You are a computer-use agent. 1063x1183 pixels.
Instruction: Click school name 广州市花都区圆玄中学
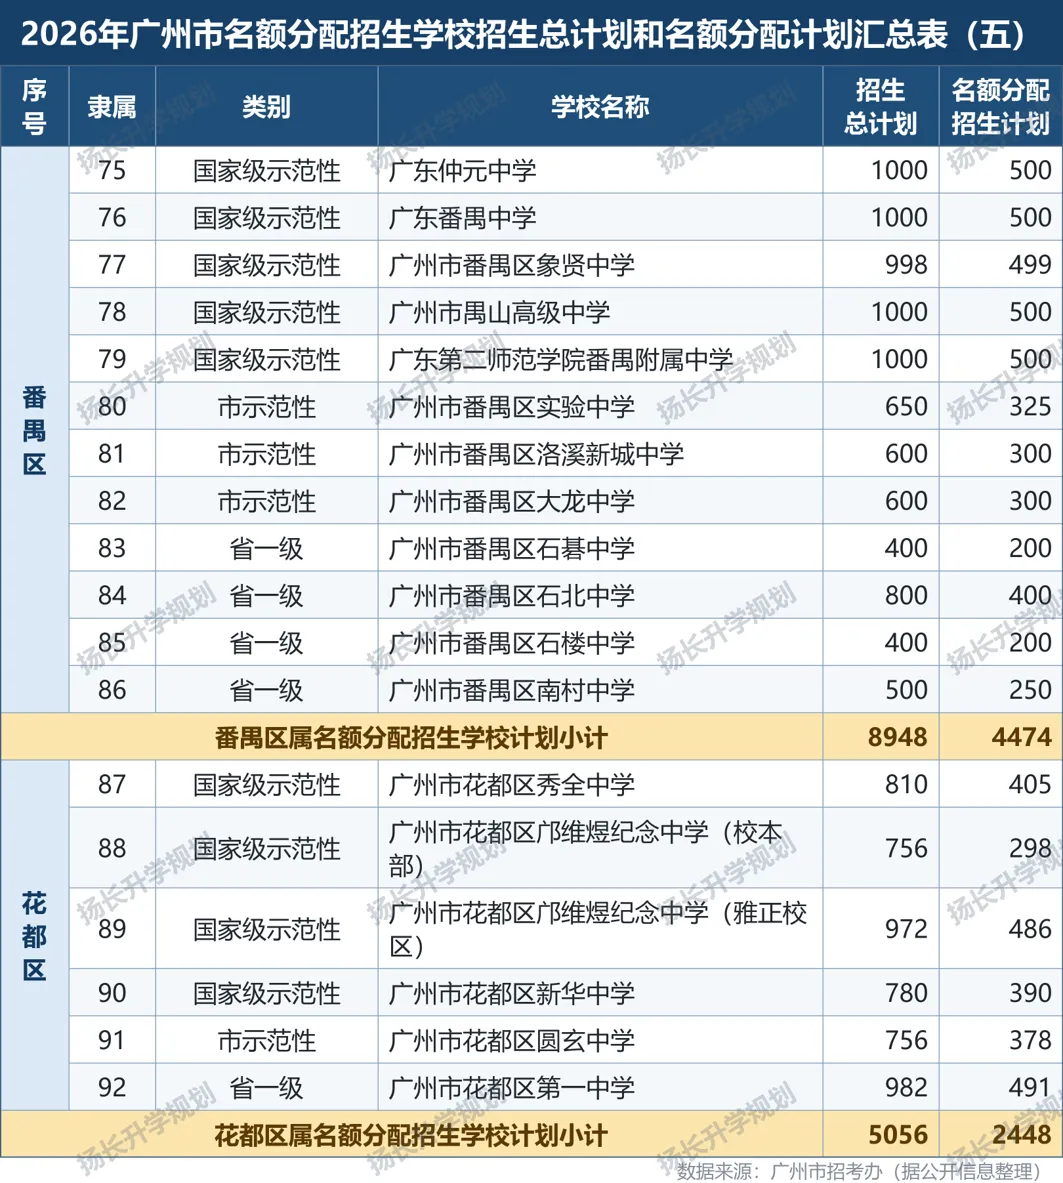click(x=512, y=1040)
